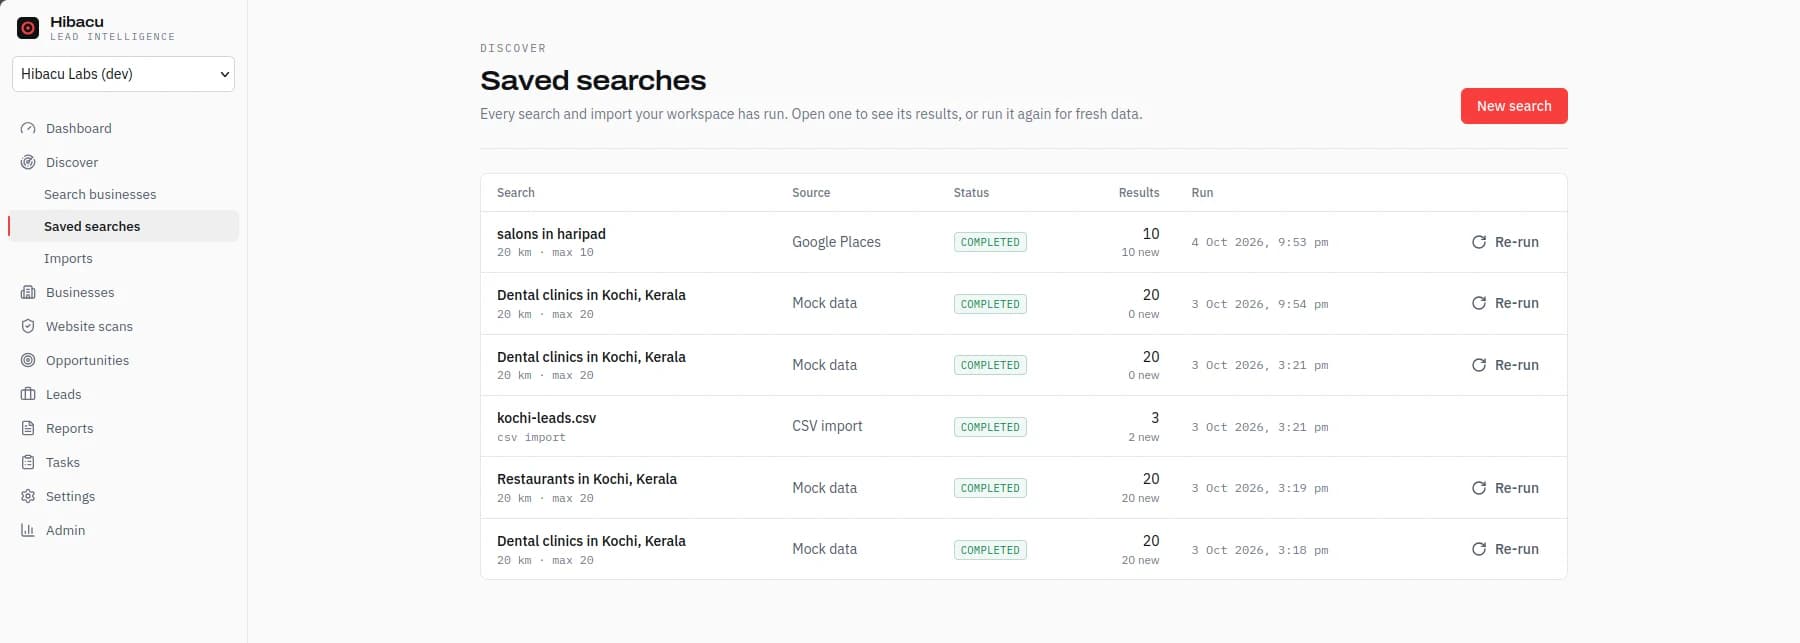The height and width of the screenshot is (643, 1800).
Task: Click COMPLETED badge for kochi-leads.csv
Action: click(990, 427)
